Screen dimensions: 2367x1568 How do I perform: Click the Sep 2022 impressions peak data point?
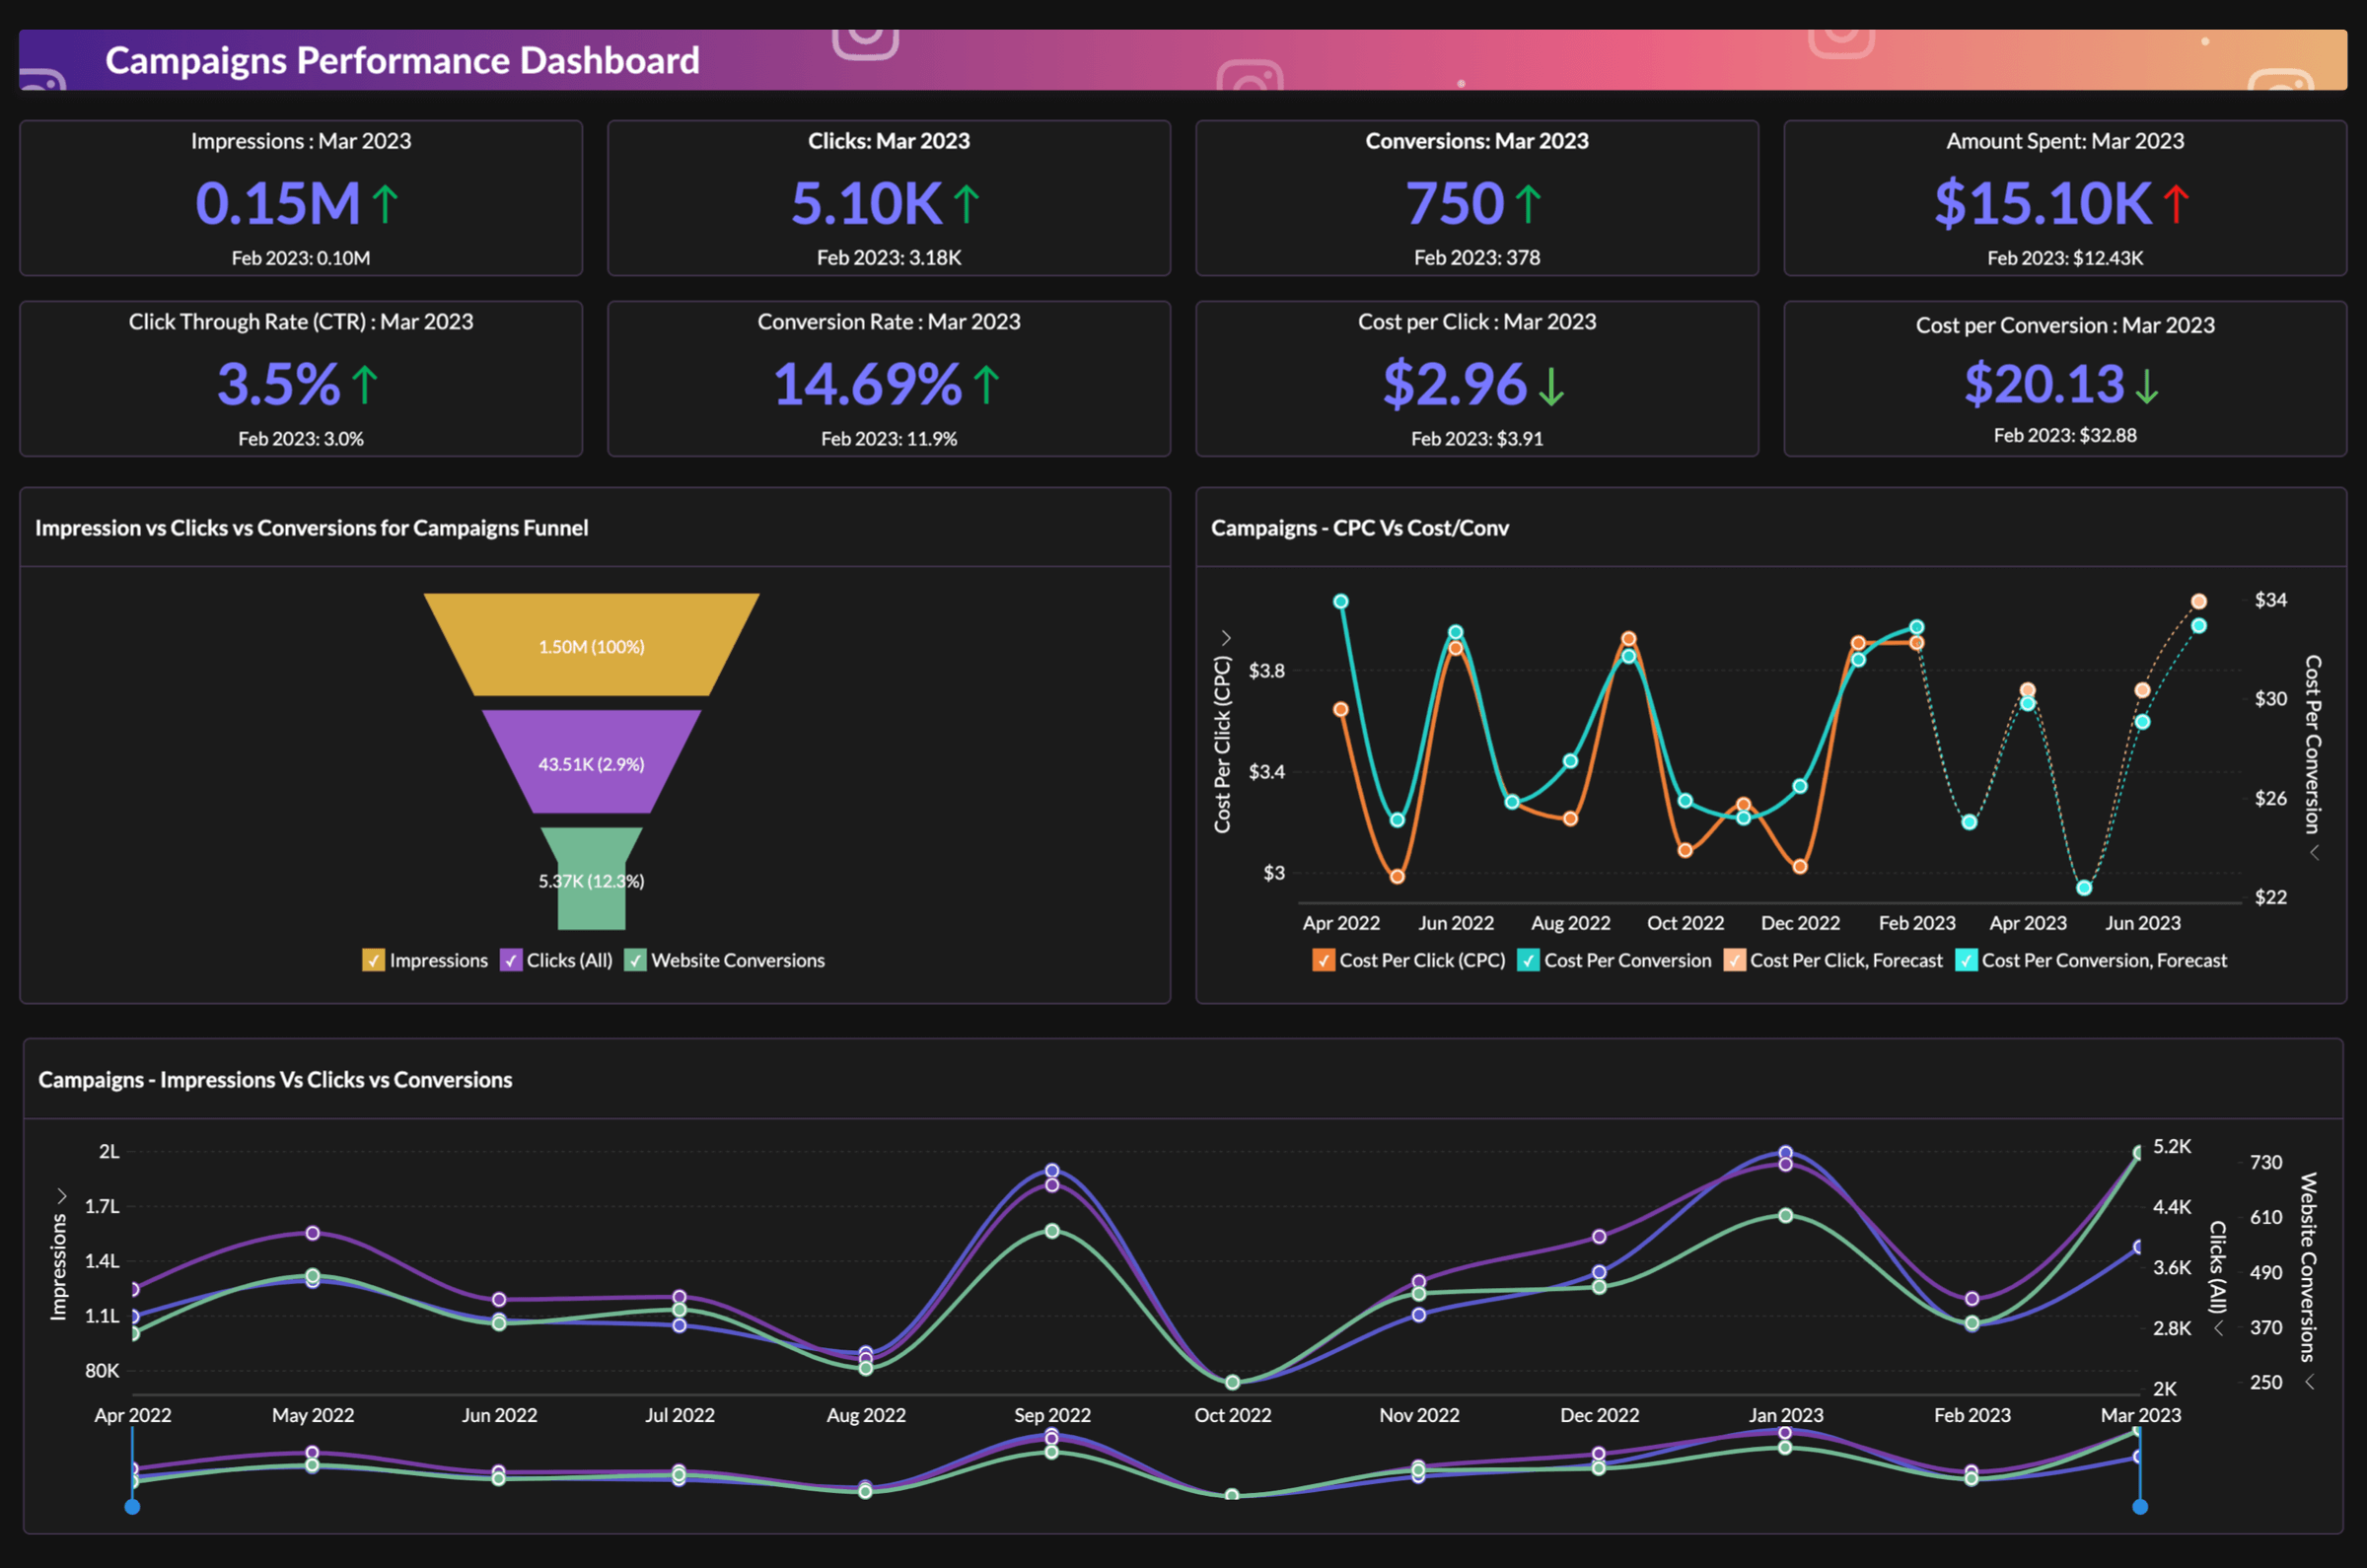pos(1052,1170)
